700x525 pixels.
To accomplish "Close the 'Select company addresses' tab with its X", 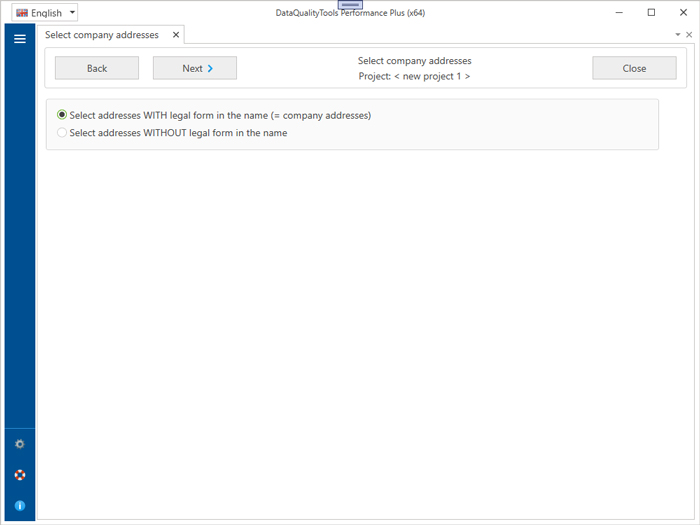I will click(176, 35).
